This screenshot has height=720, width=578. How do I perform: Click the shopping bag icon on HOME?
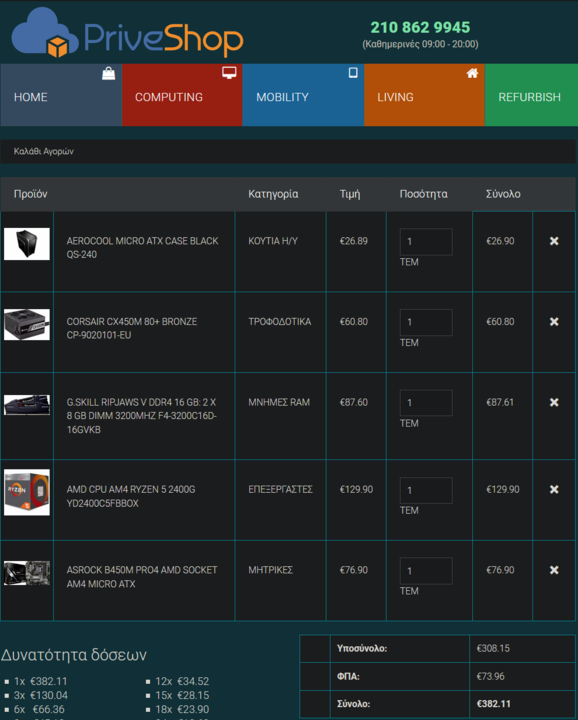point(108,73)
